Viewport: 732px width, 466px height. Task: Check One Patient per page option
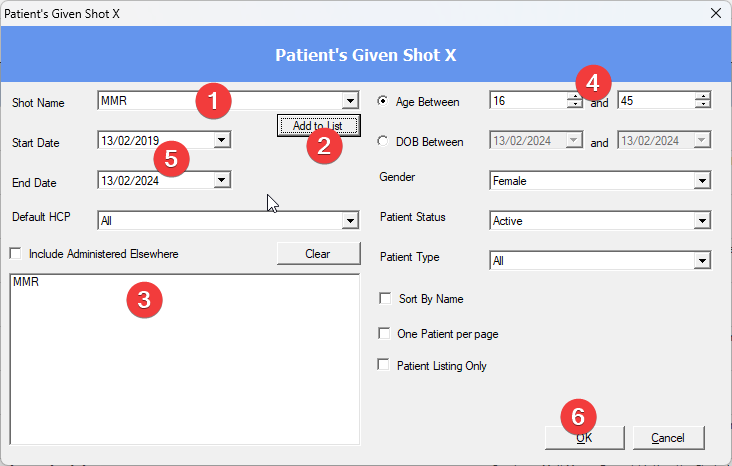[385, 333]
